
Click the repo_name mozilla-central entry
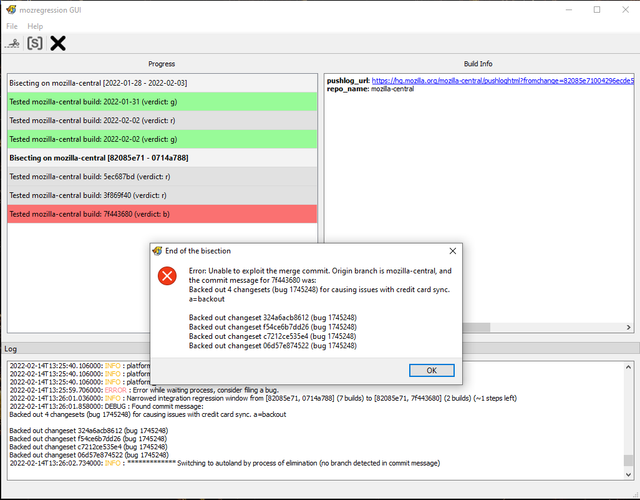pos(370,89)
